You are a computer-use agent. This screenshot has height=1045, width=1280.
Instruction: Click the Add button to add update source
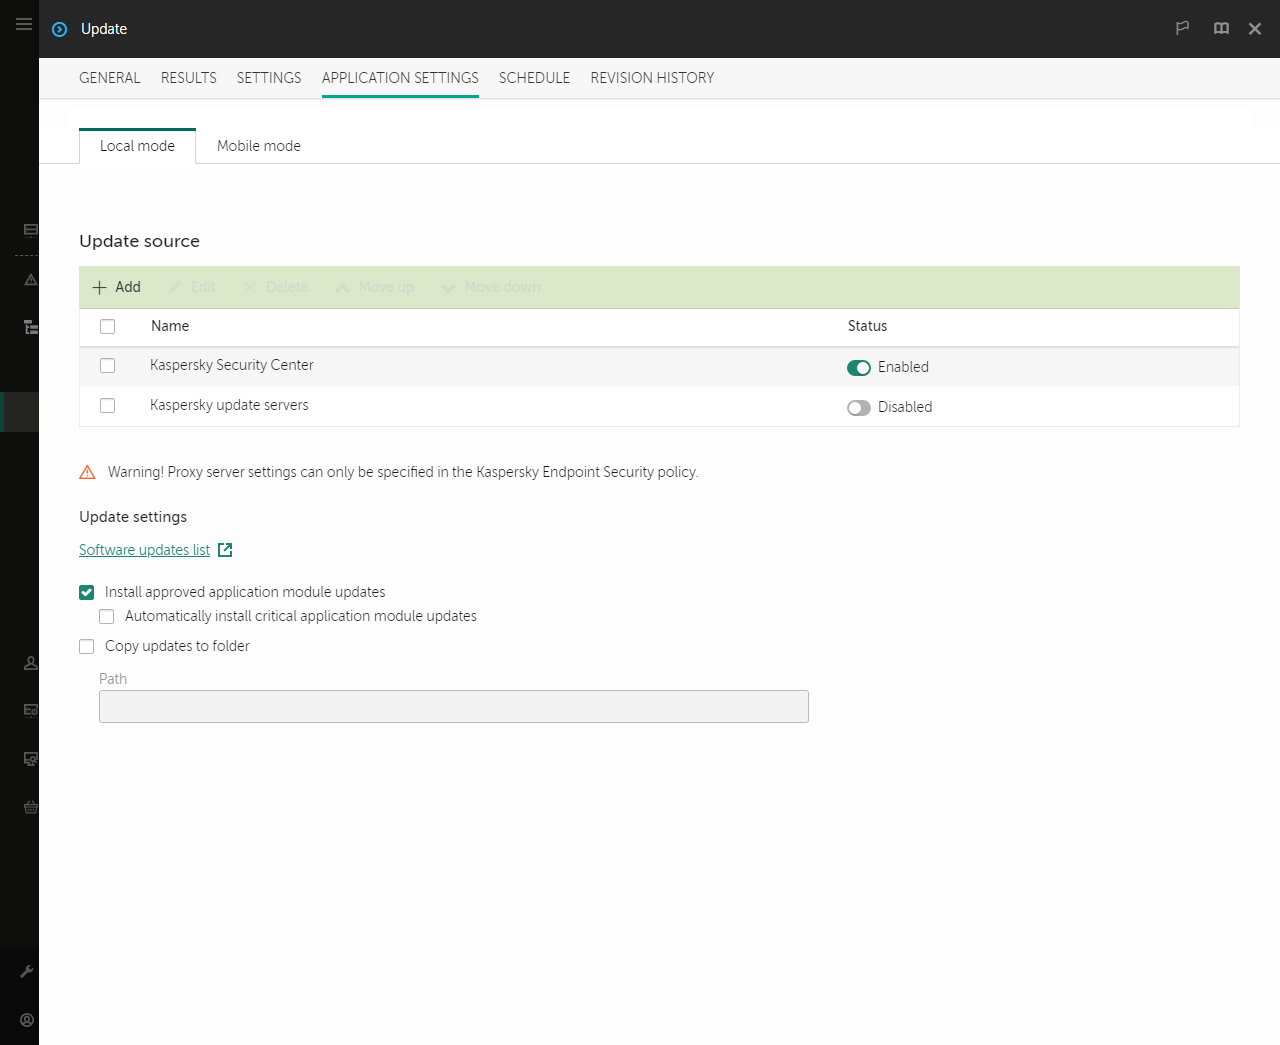[116, 287]
